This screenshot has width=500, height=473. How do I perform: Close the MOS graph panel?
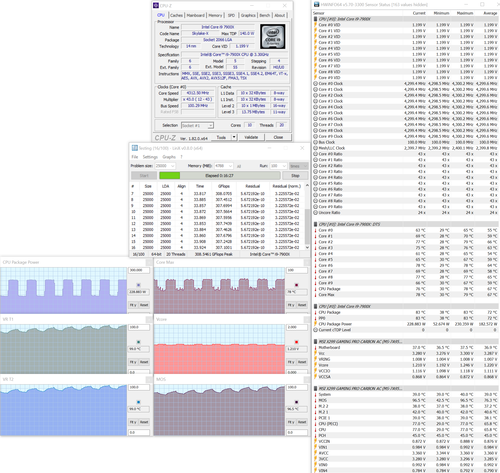(x=307, y=379)
